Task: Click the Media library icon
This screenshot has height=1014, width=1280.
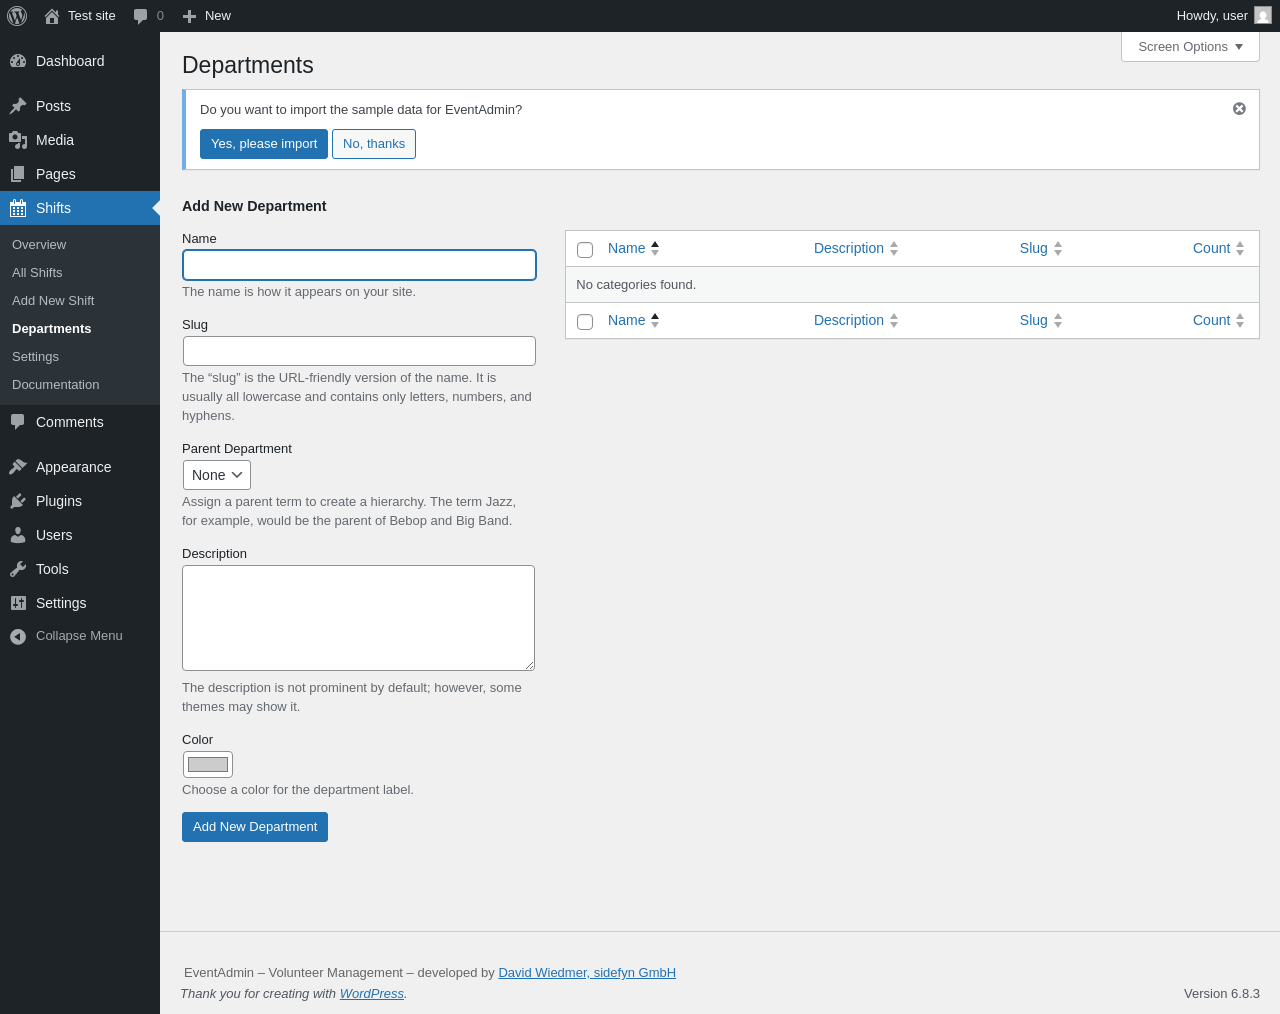Action: 18,140
